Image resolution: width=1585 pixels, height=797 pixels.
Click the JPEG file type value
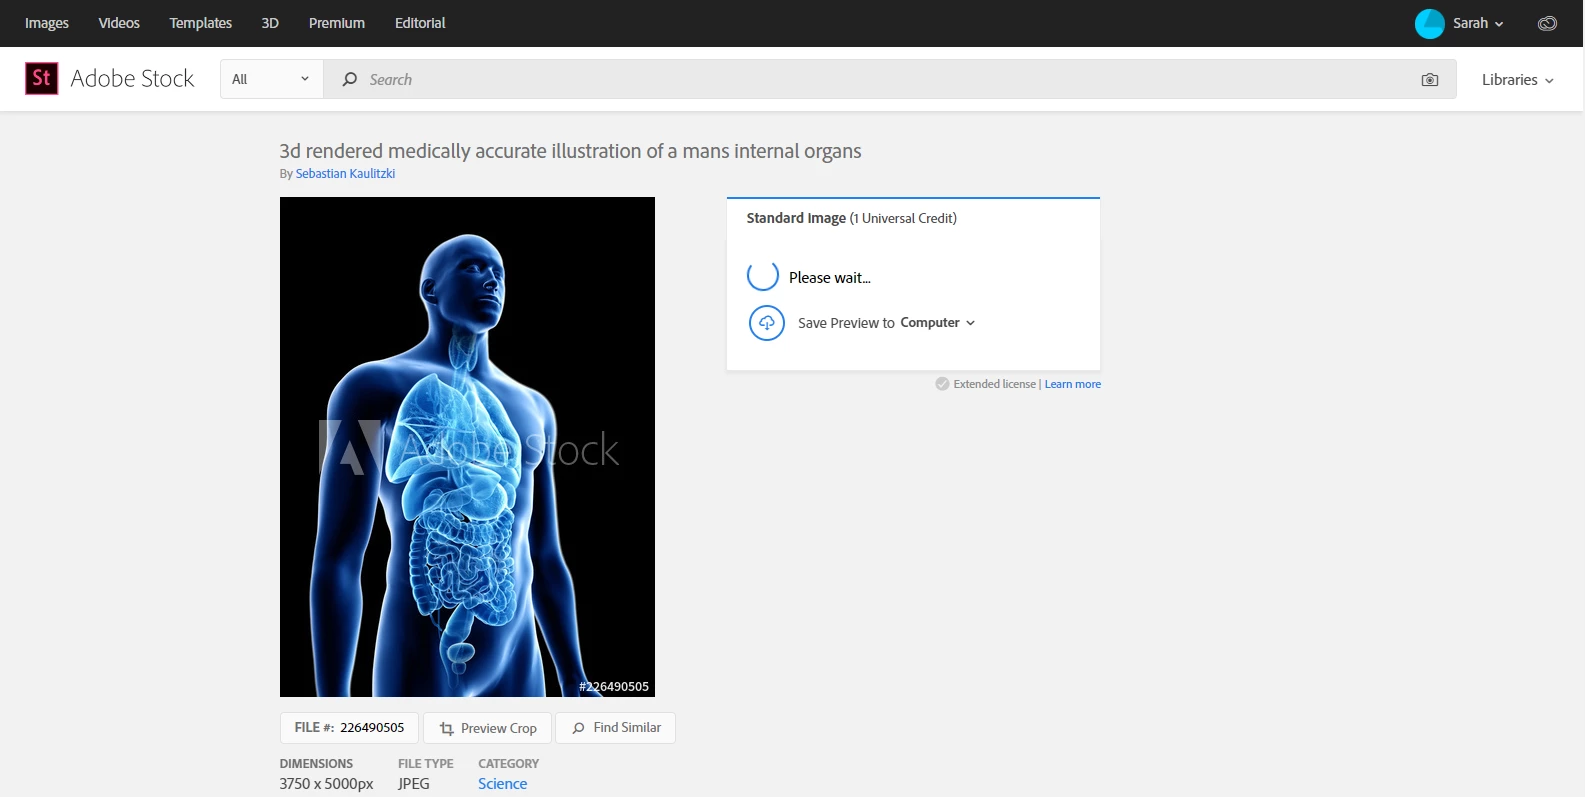point(414,784)
